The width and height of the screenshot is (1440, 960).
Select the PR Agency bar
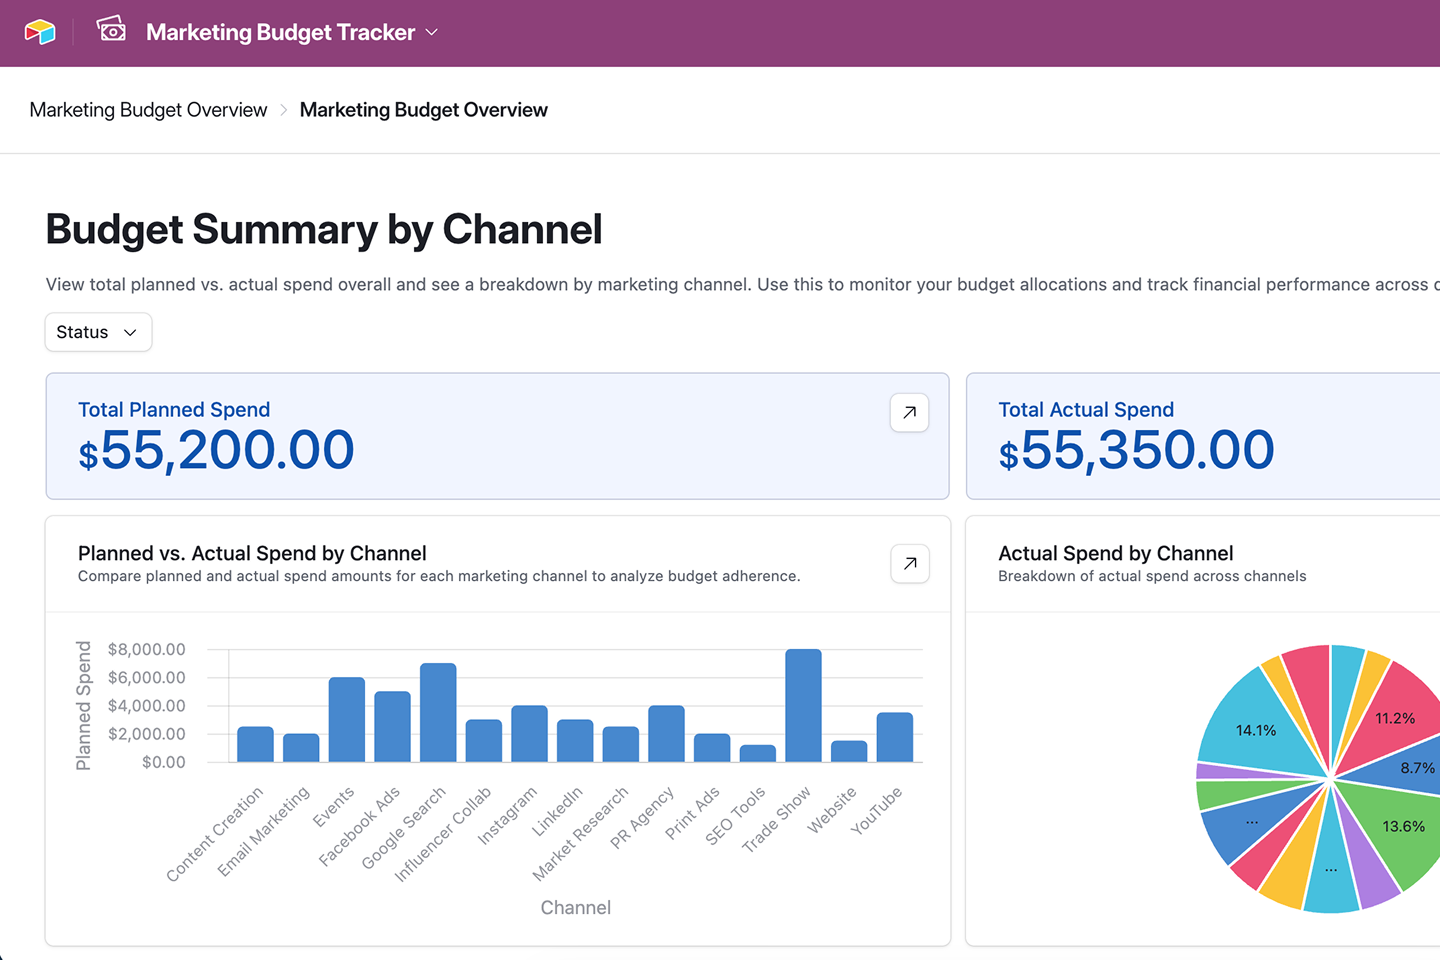tap(666, 734)
